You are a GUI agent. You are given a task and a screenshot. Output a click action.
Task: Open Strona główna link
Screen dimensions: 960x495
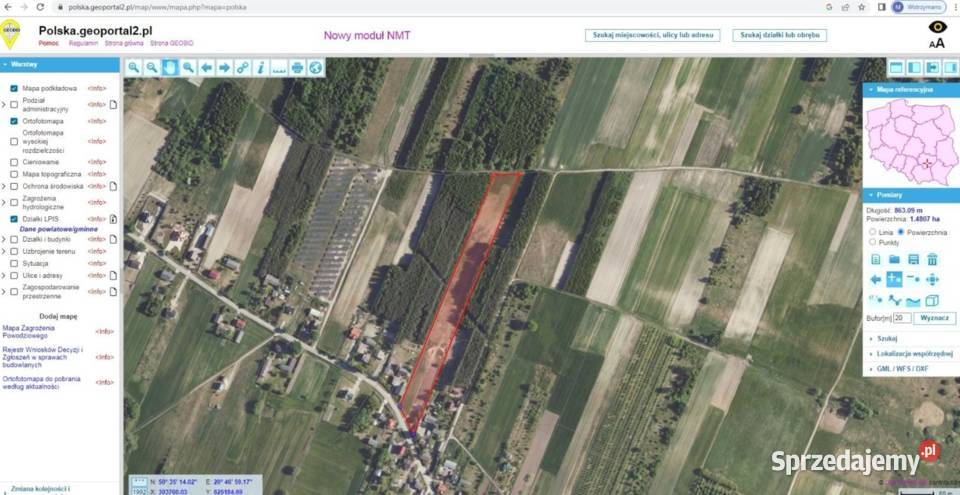point(125,43)
